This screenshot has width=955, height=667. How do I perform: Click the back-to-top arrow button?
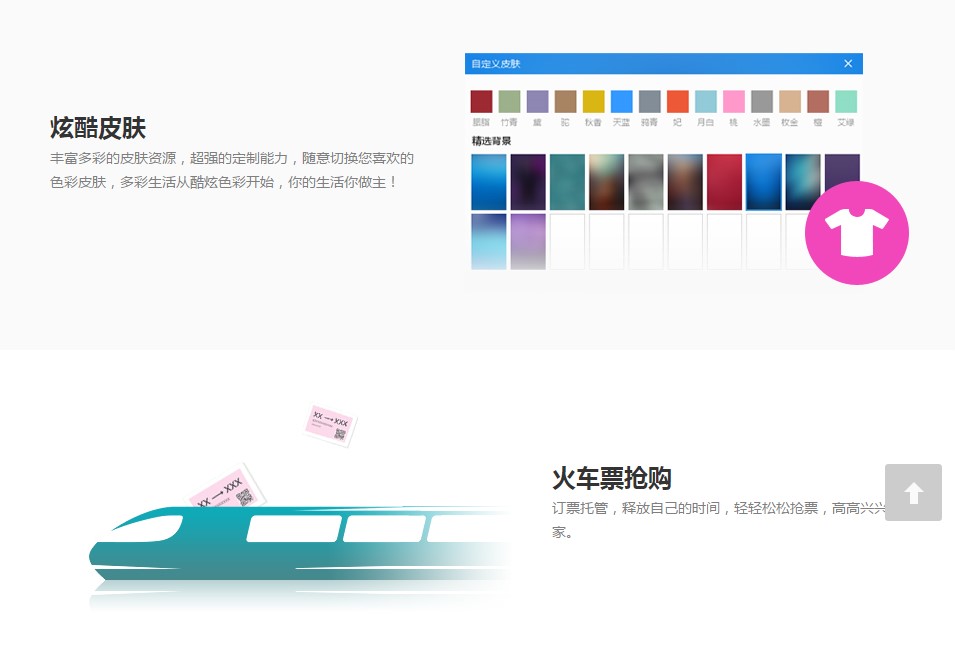pyautogui.click(x=913, y=492)
